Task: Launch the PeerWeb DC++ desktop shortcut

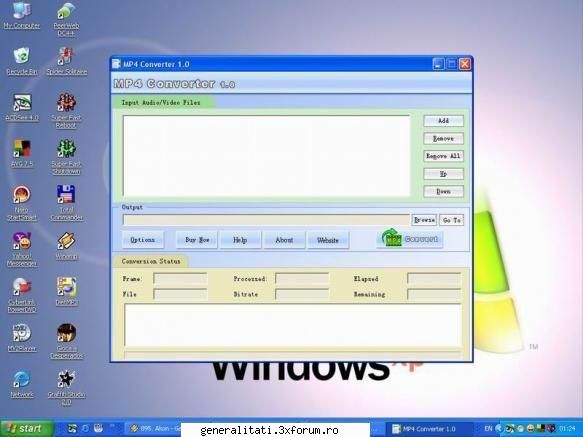Action: click(66, 19)
